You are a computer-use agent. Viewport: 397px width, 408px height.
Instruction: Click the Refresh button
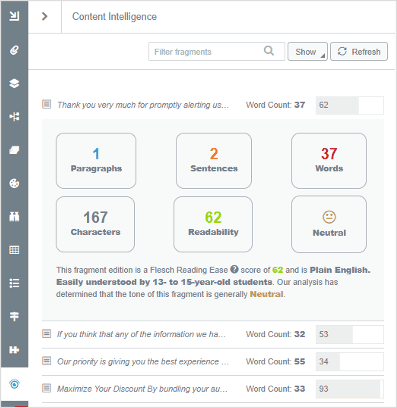tap(359, 52)
